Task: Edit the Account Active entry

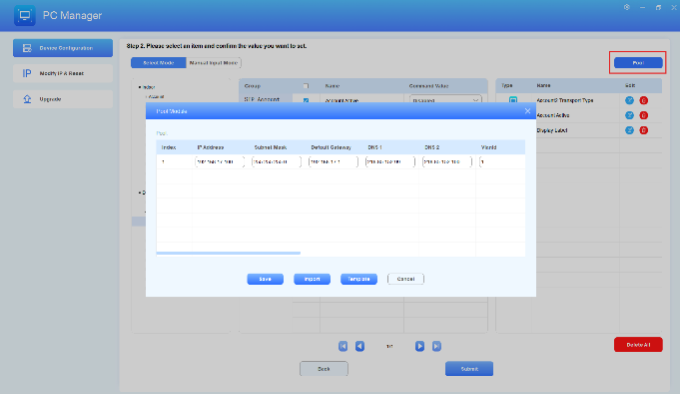Action: pos(629,115)
